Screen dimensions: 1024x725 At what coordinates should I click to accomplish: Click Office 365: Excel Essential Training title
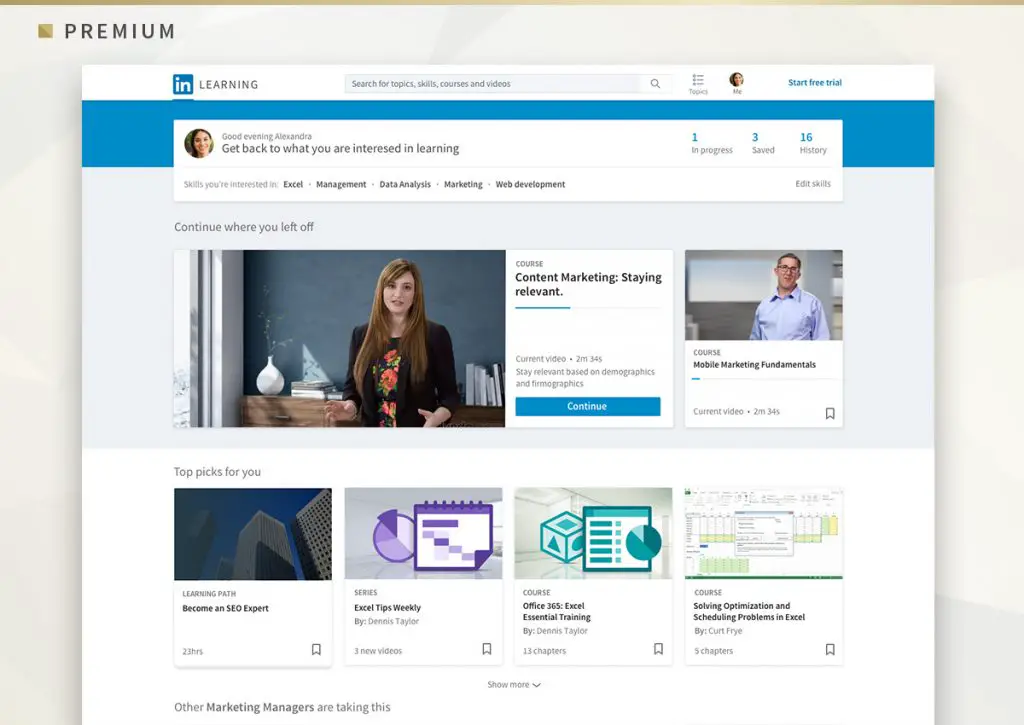coord(556,611)
